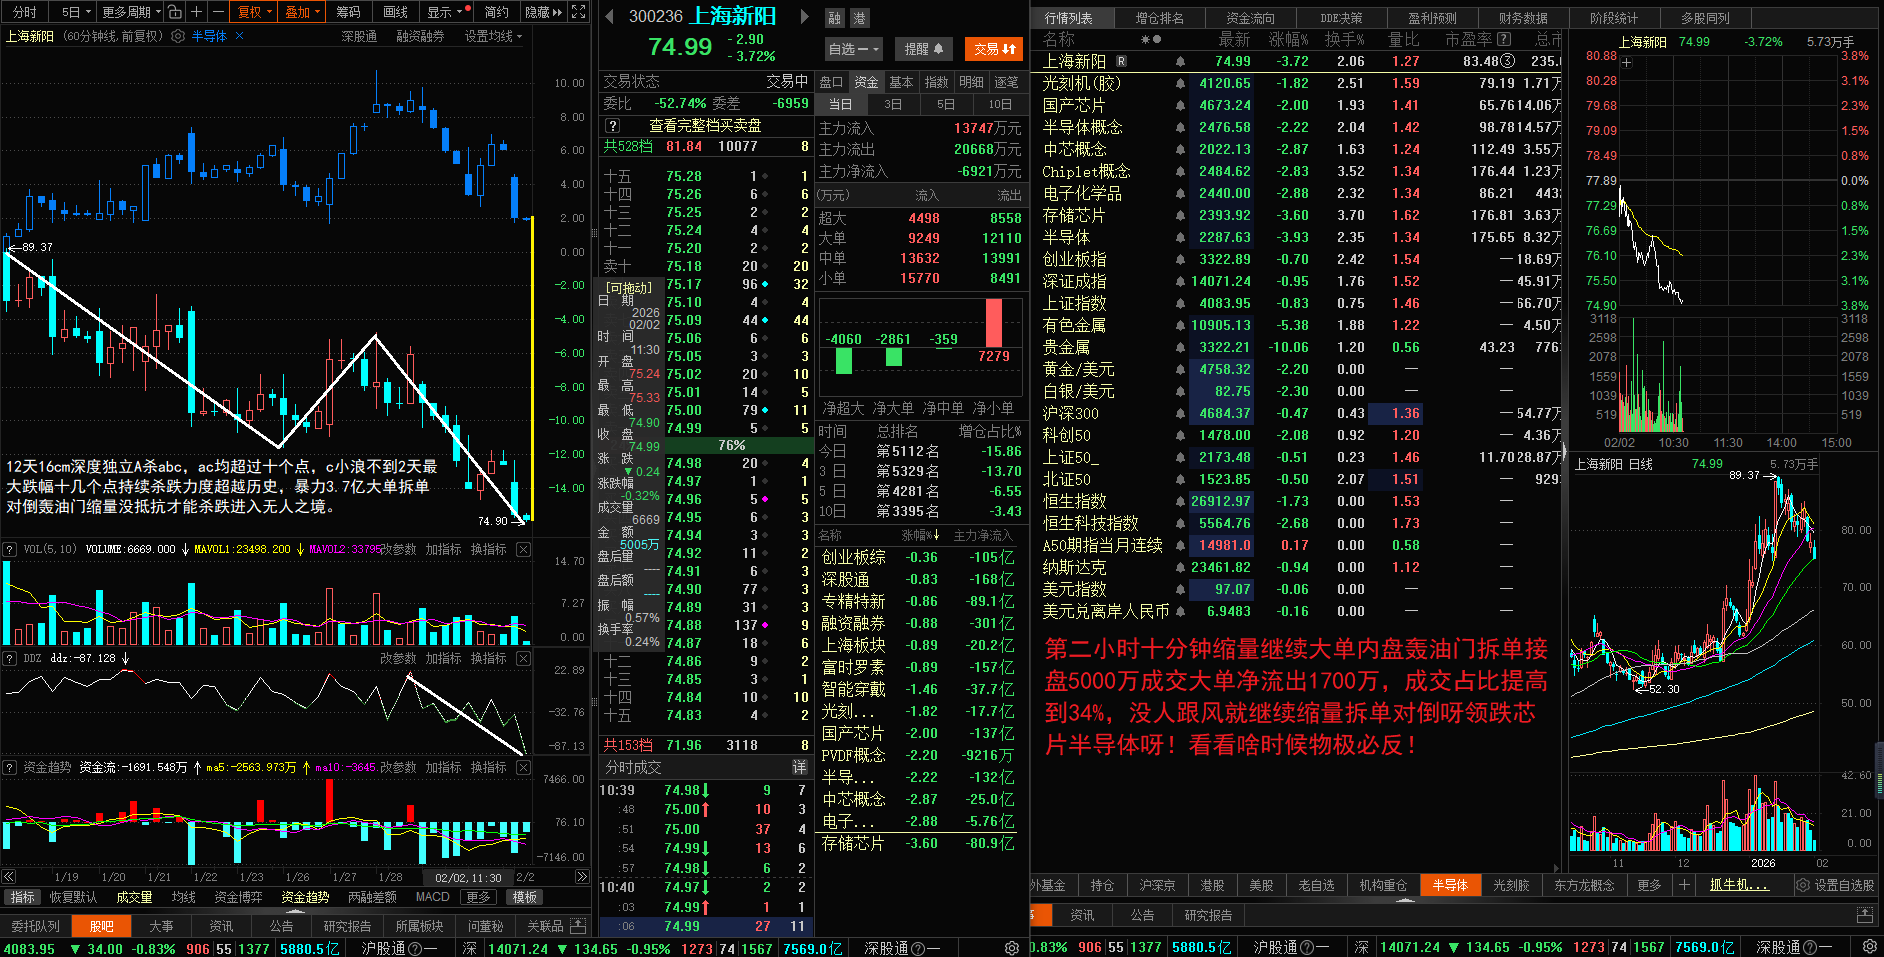This screenshot has height=957, width=1884.
Task: Click the 分时成交 detail icon
Action: (800, 767)
